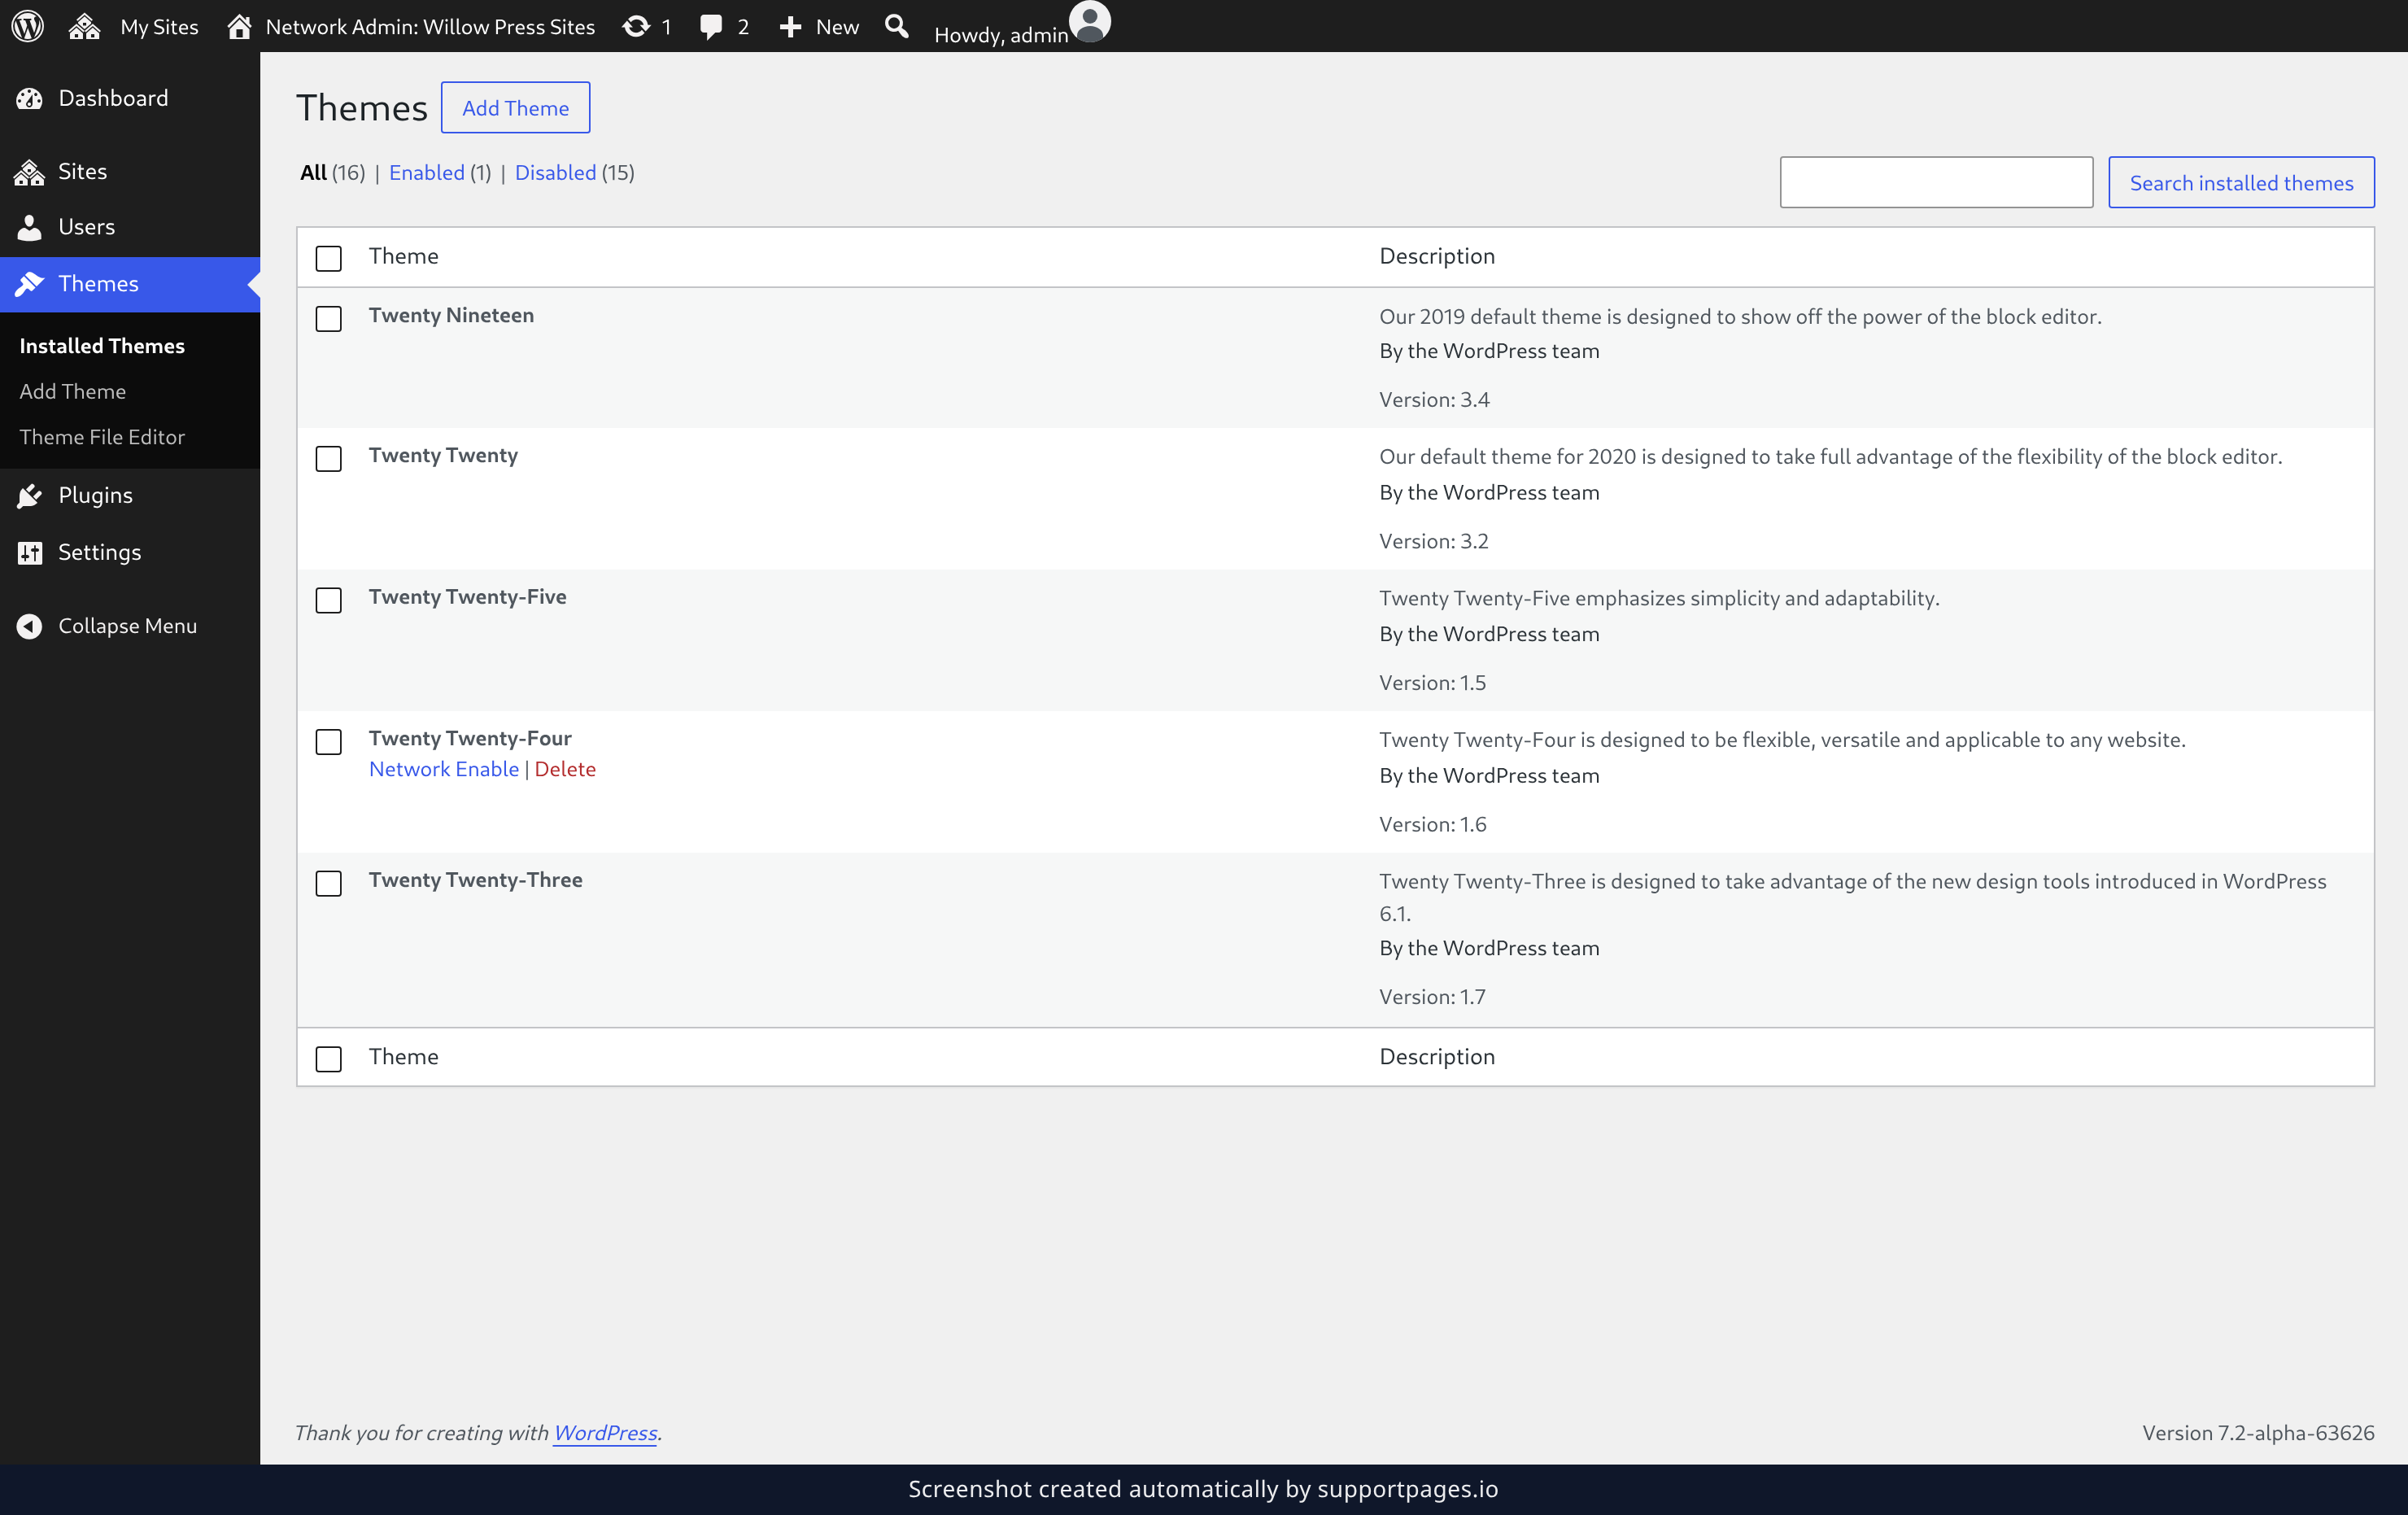The height and width of the screenshot is (1515, 2408).
Task: Open Theme File Editor submenu item
Action: coord(102,437)
